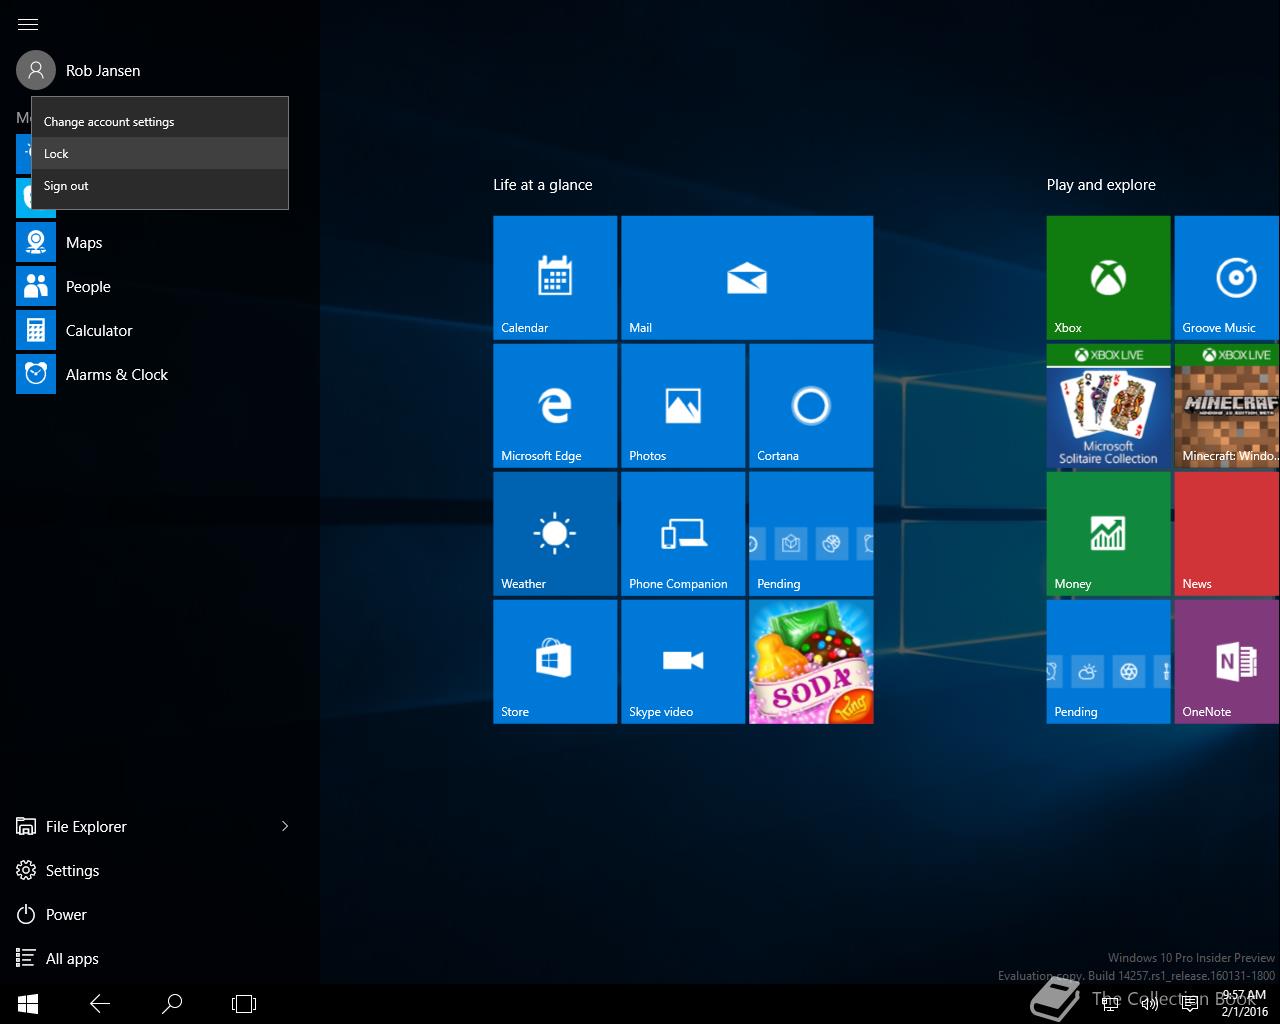Open the OneNote tile
Viewport: 1280px width, 1024px height.
click(x=1227, y=662)
